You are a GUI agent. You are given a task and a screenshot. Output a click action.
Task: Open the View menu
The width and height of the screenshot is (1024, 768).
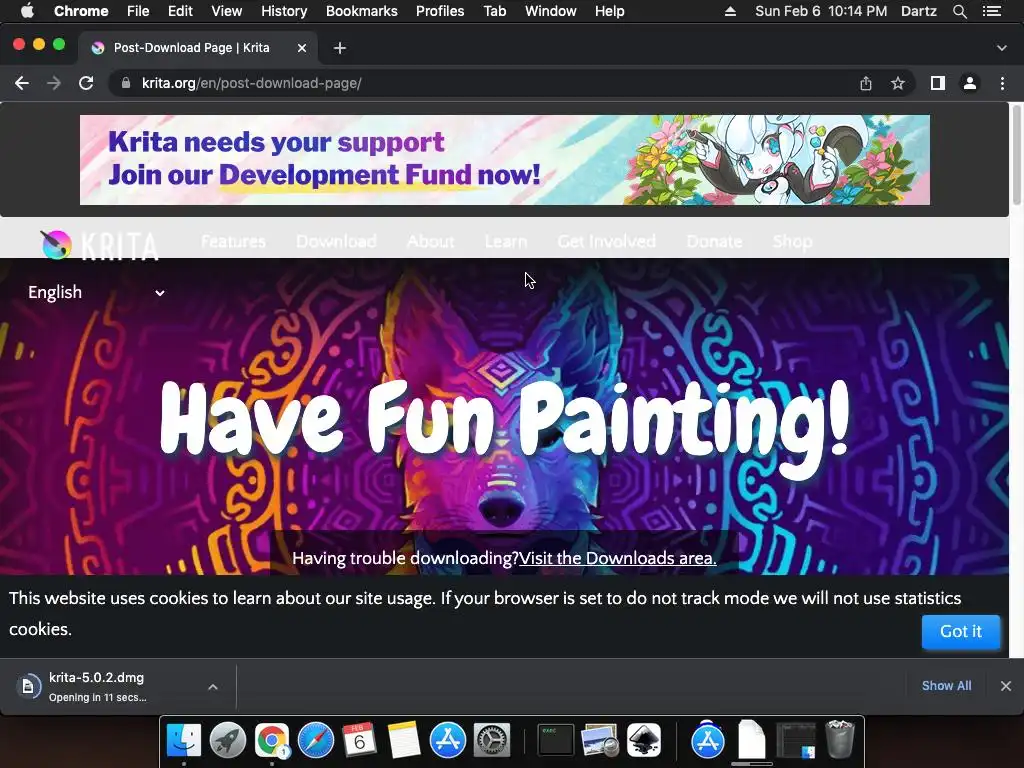click(x=227, y=11)
